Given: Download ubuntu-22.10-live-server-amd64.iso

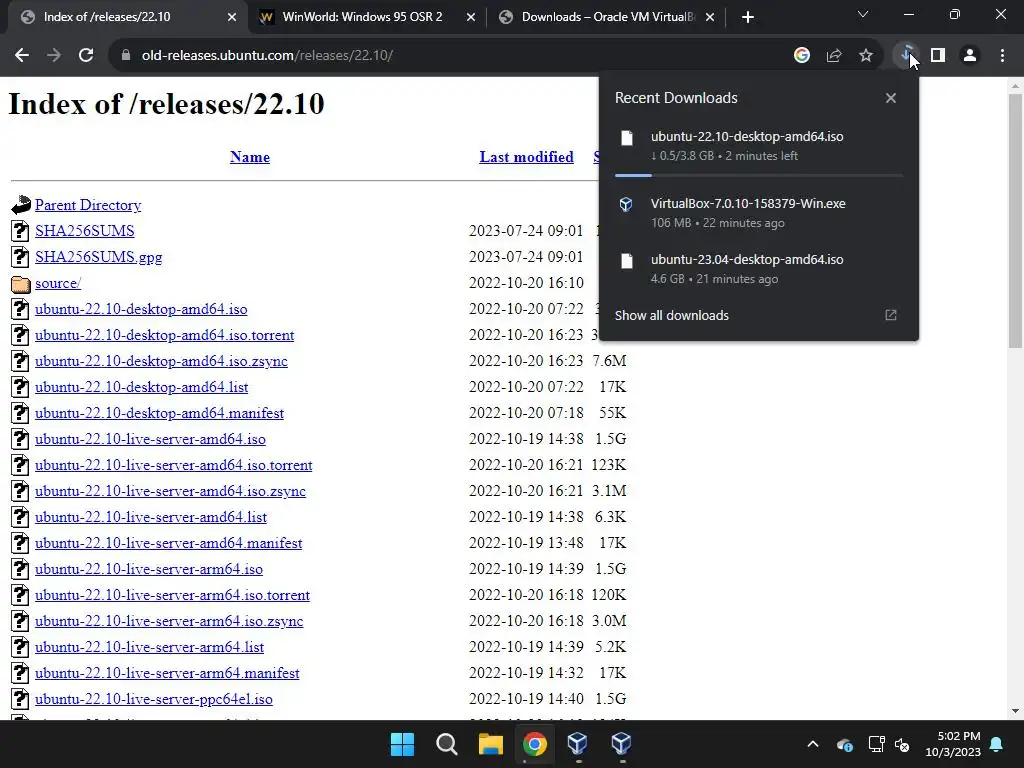Looking at the screenshot, I should (x=150, y=439).
